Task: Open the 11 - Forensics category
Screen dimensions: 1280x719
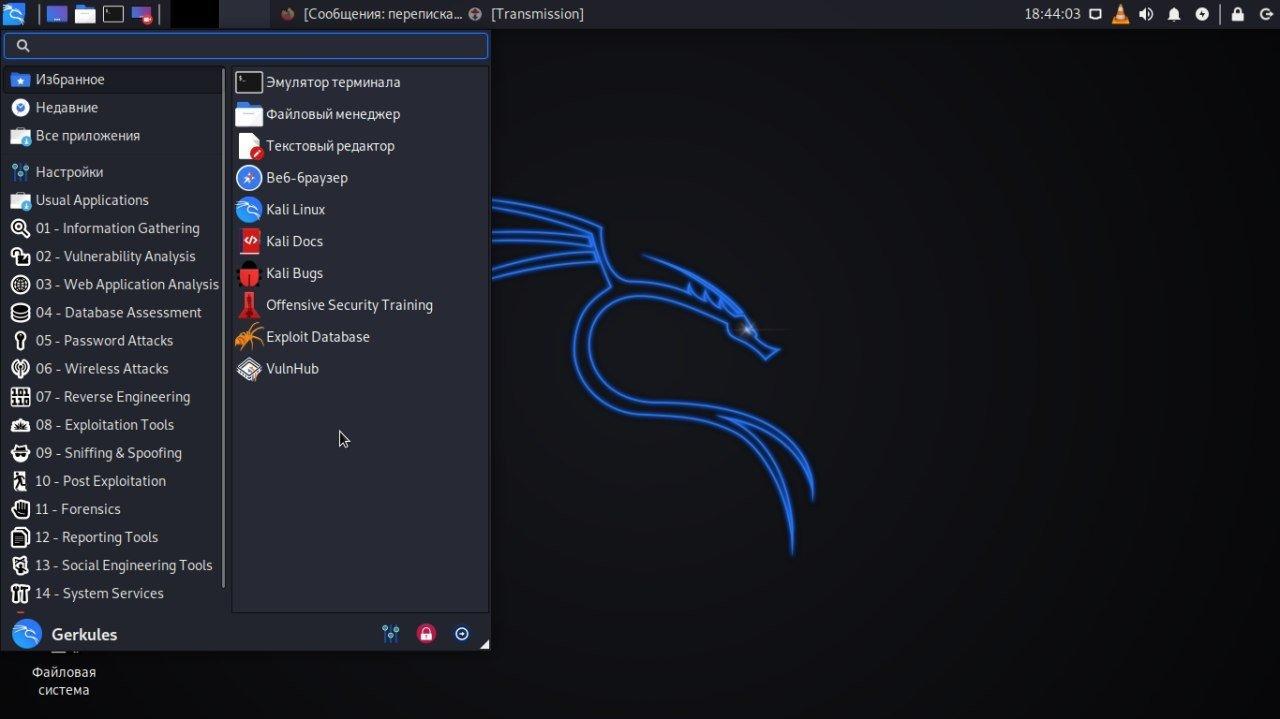Action: click(x=114, y=508)
